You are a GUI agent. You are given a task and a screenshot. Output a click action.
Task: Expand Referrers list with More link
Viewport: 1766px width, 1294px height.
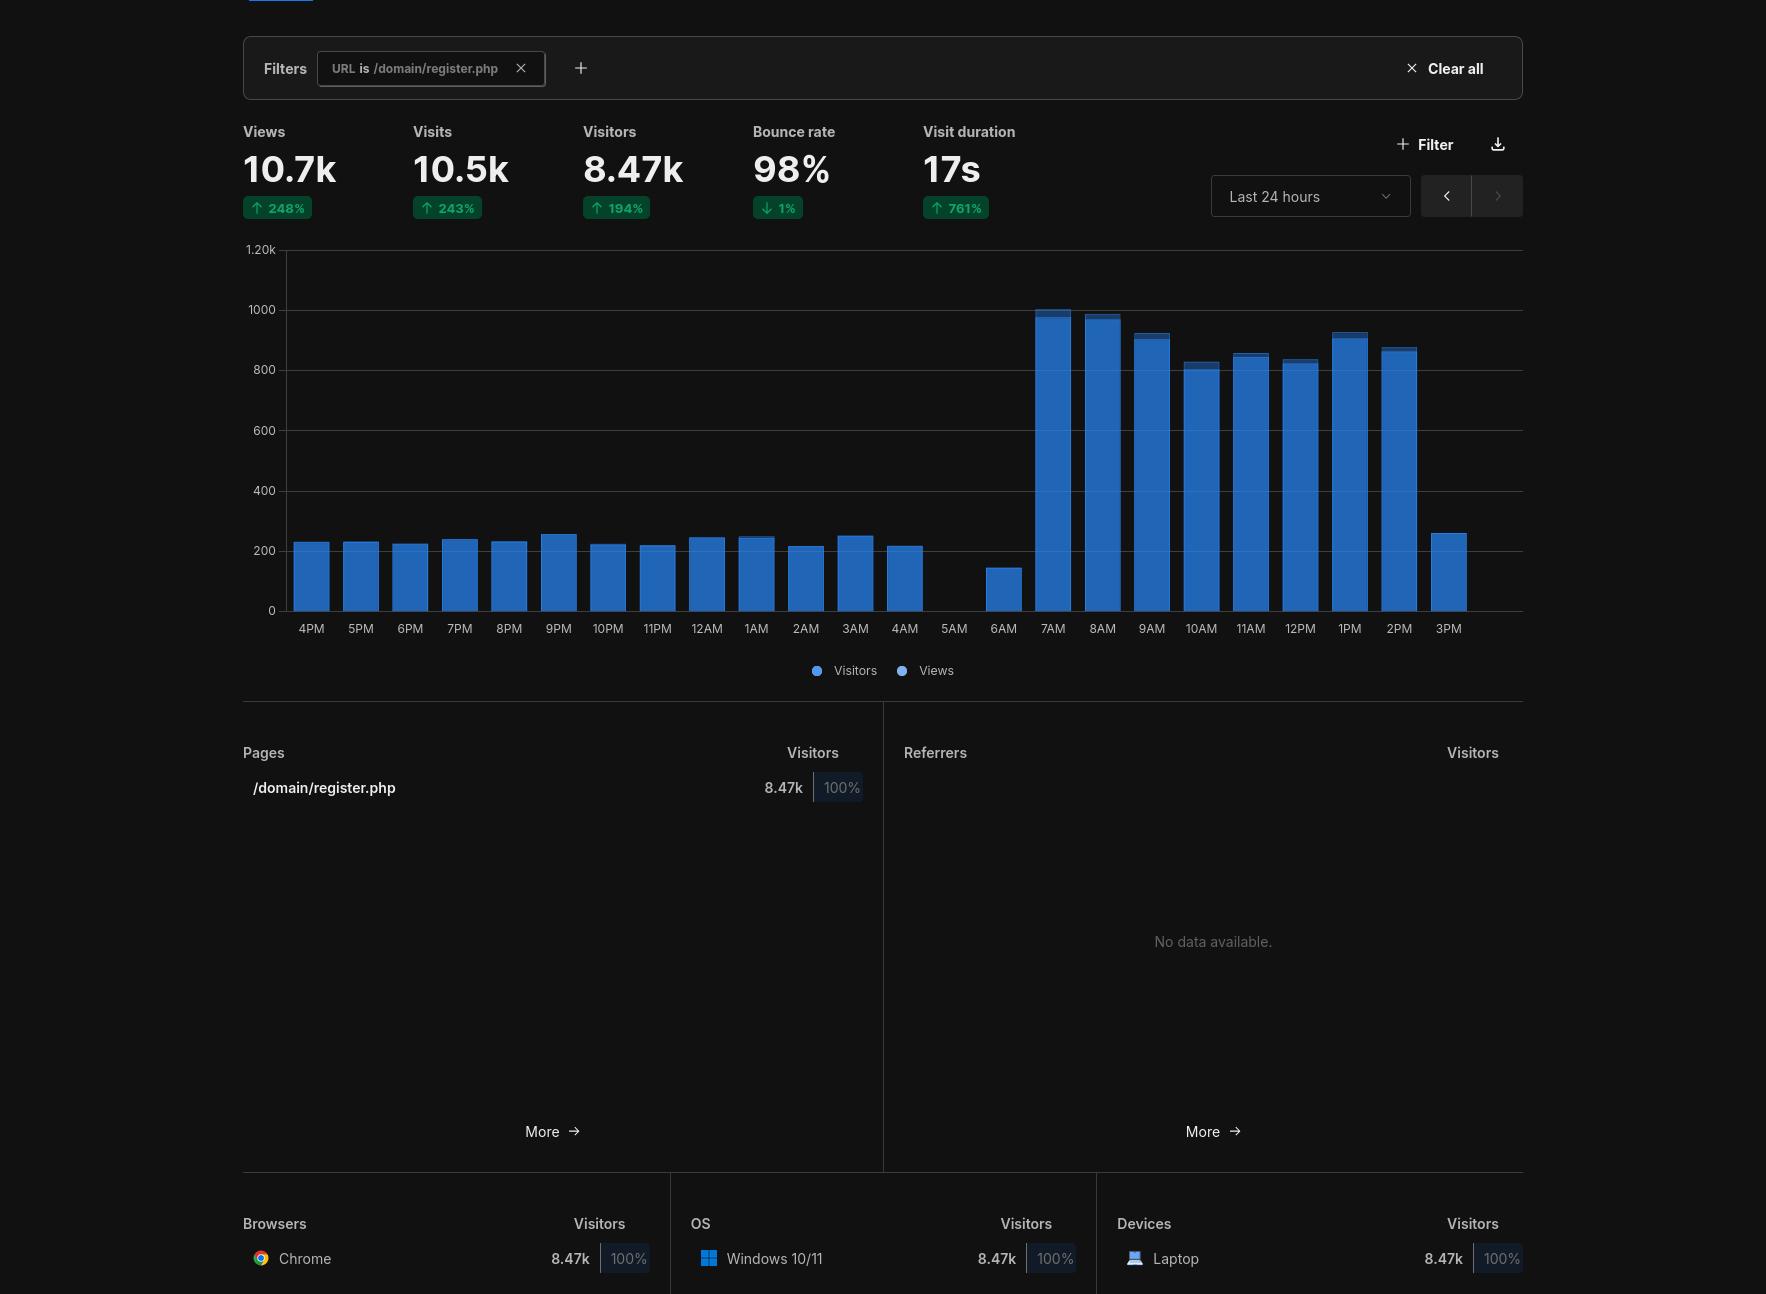pyautogui.click(x=1213, y=1132)
